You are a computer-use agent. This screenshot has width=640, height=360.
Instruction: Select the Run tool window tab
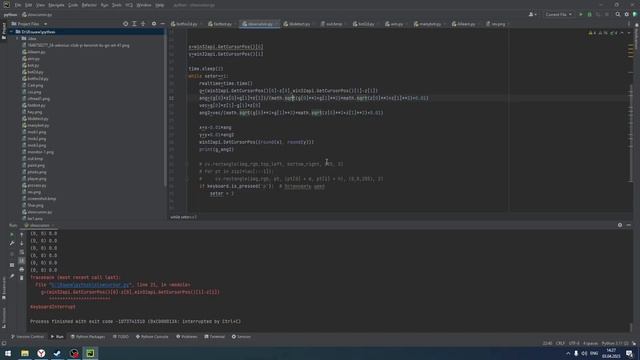pos(57,337)
